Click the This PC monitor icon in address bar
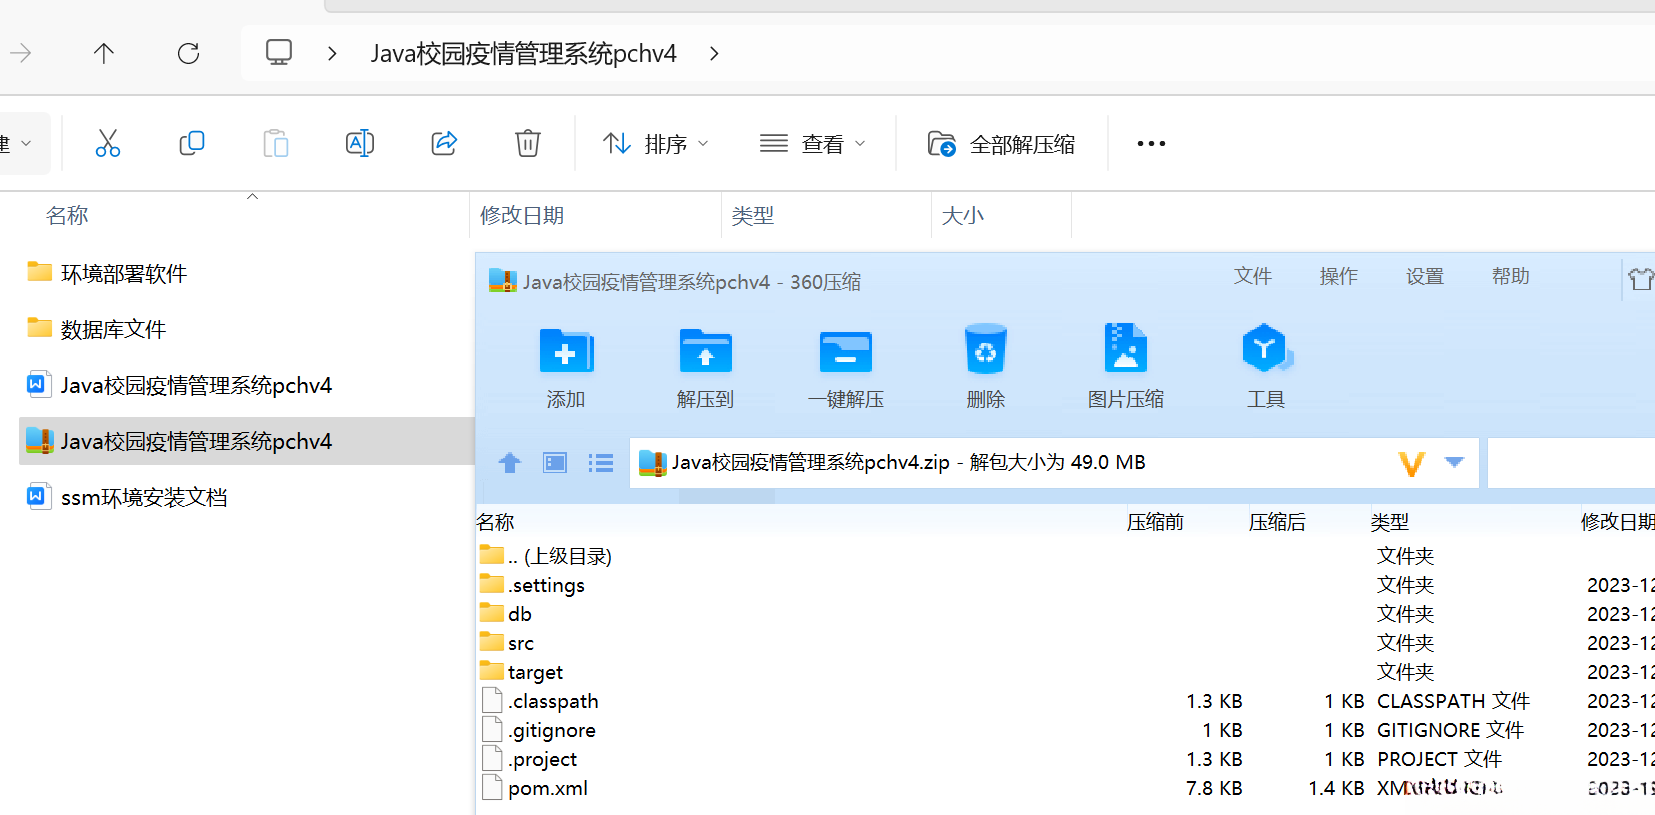Screen dimensions: 1655x815 279,52
